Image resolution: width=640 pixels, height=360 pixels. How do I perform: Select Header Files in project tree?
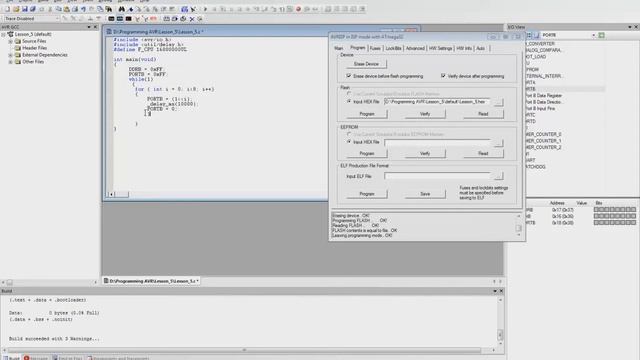[35, 48]
